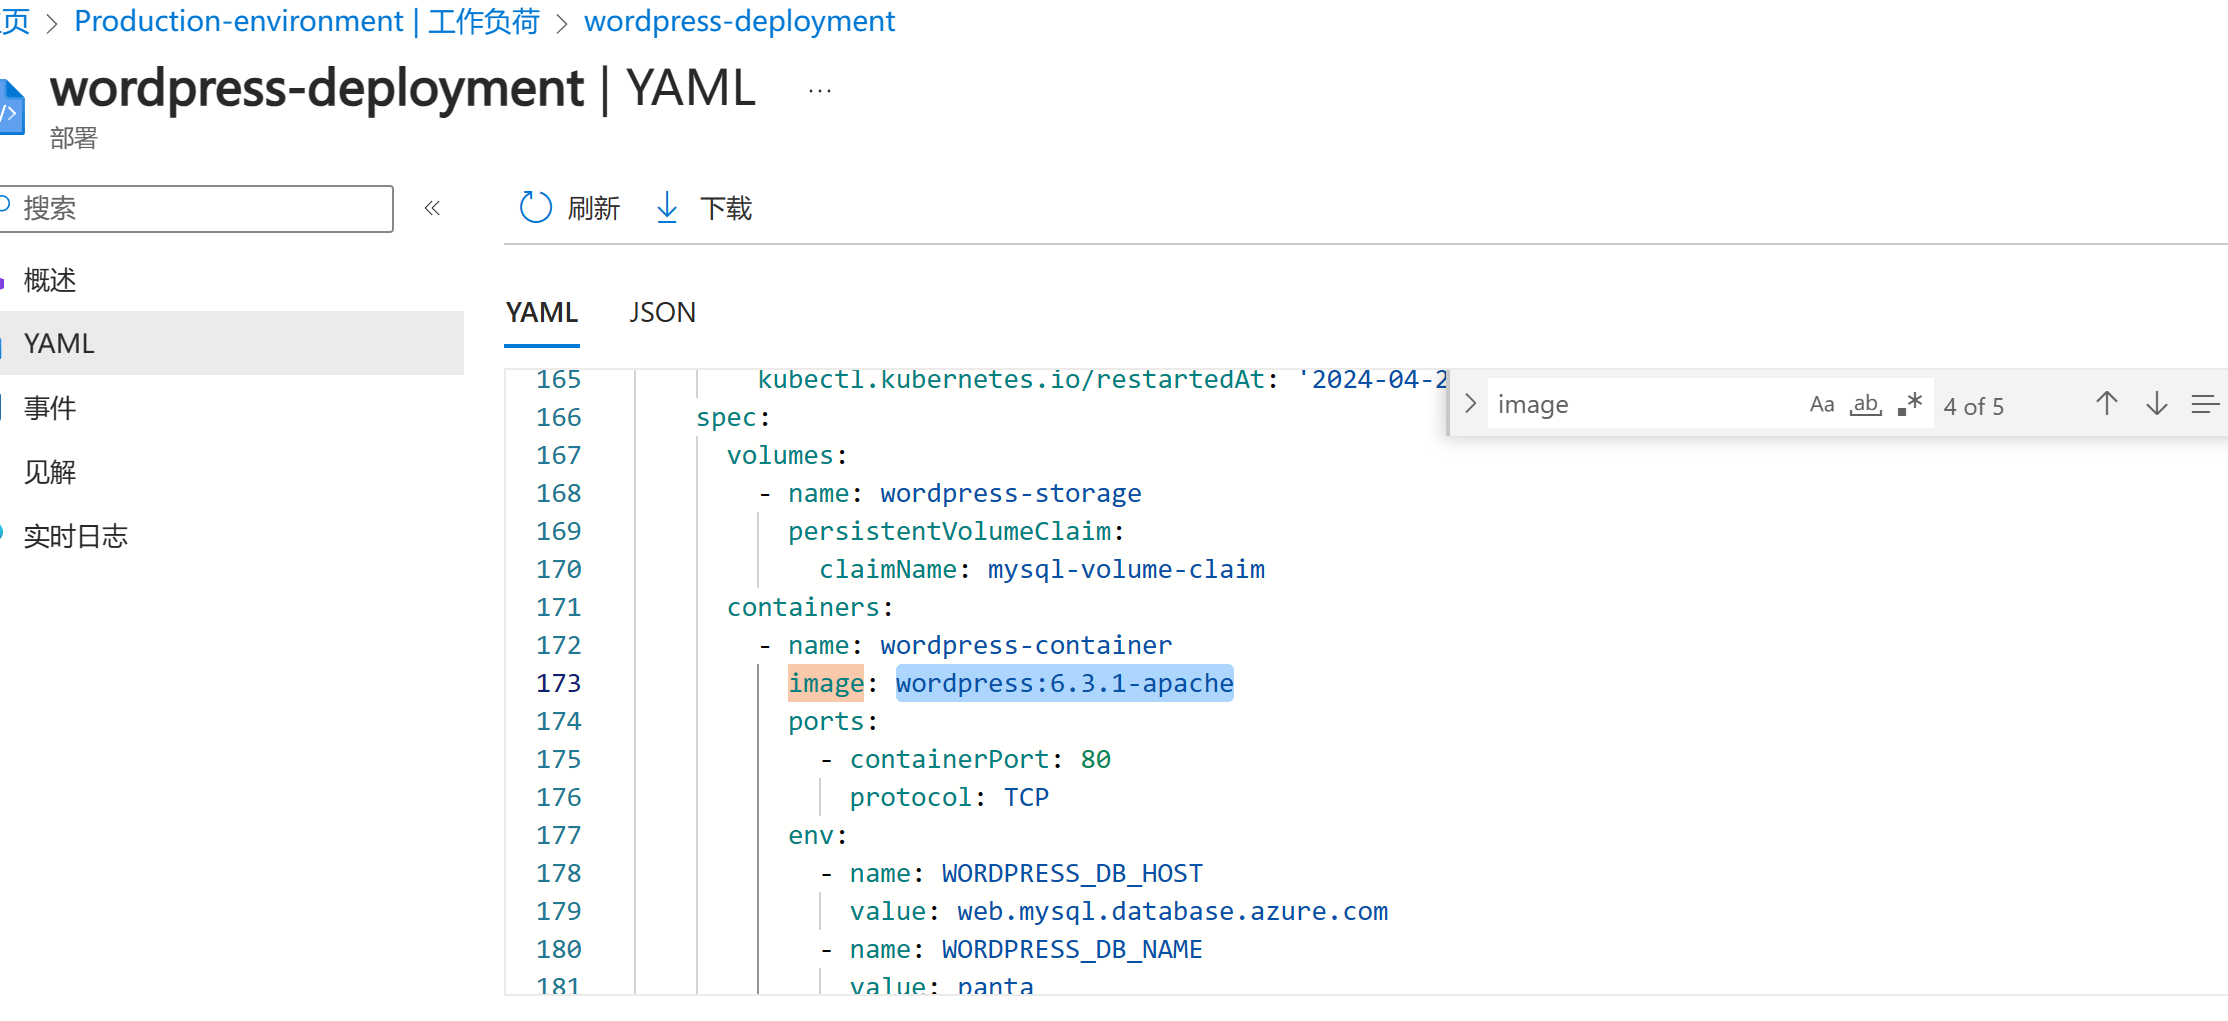Click the Refresh (刷新) button

coord(570,208)
